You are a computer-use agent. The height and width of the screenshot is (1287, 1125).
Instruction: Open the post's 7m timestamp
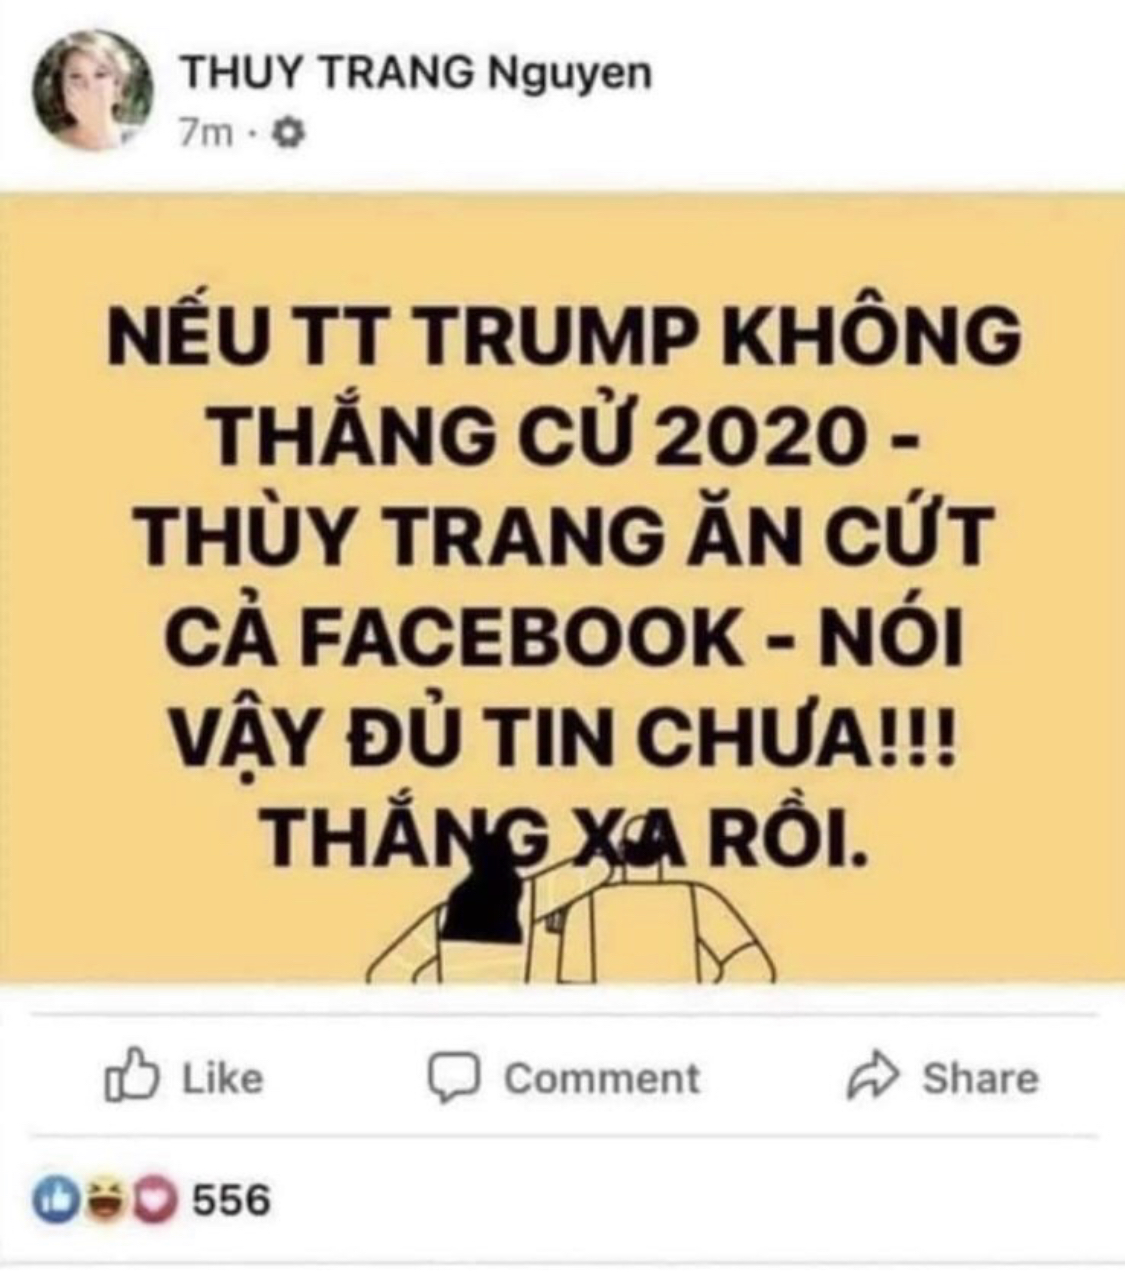tap(207, 132)
